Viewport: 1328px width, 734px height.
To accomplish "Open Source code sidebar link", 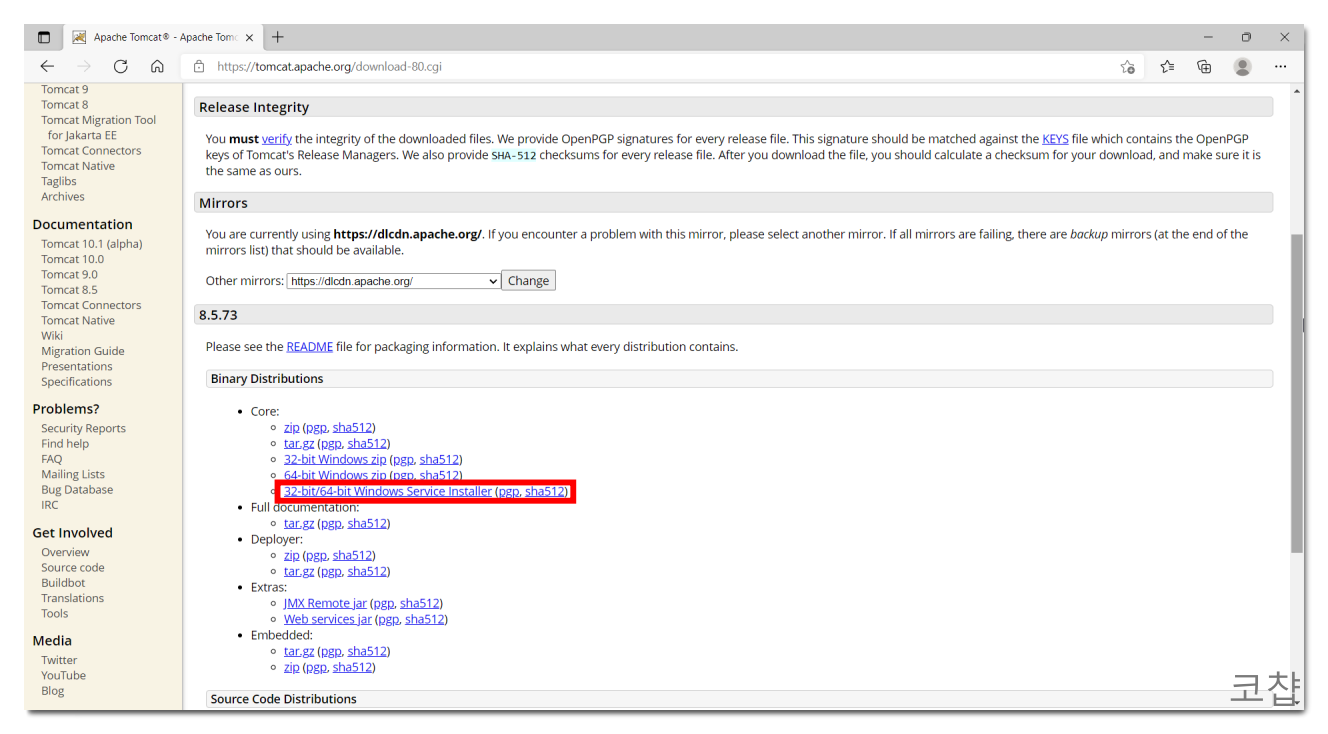I will click(x=73, y=567).
